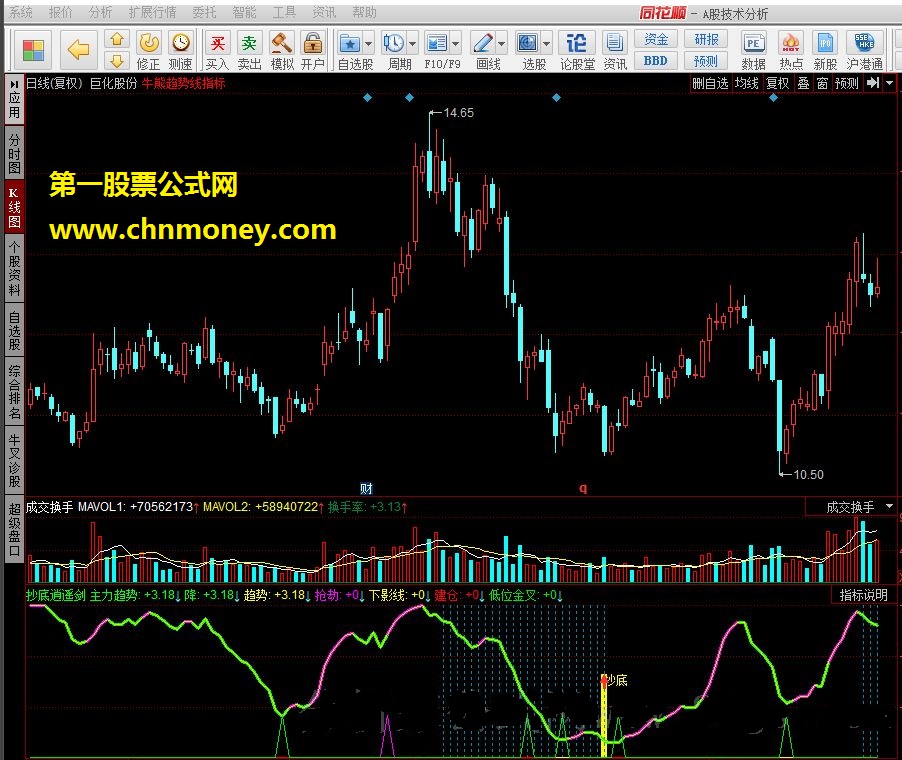Click the small up arrow toolbar icon

click(x=117, y=39)
